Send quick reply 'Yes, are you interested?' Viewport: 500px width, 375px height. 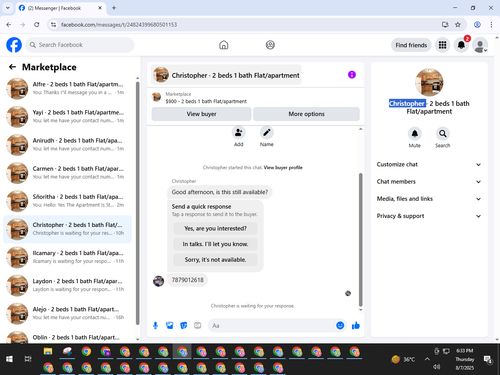tap(215, 228)
